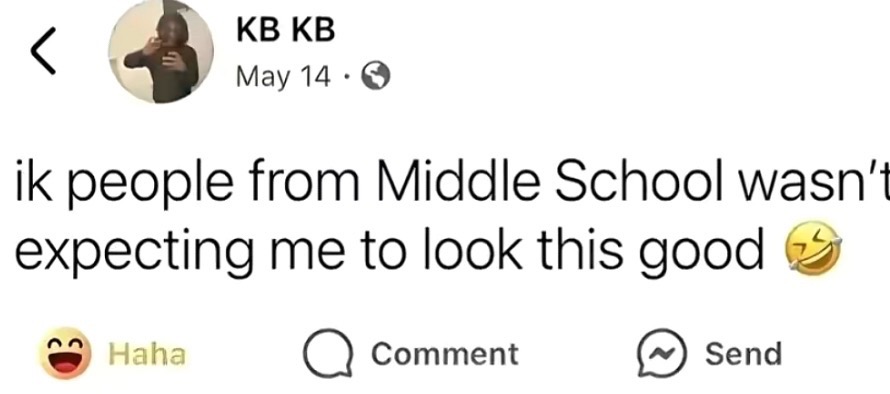Click the Comment text label
Viewport: 890px width, 394px height.
pyautogui.click(x=445, y=354)
